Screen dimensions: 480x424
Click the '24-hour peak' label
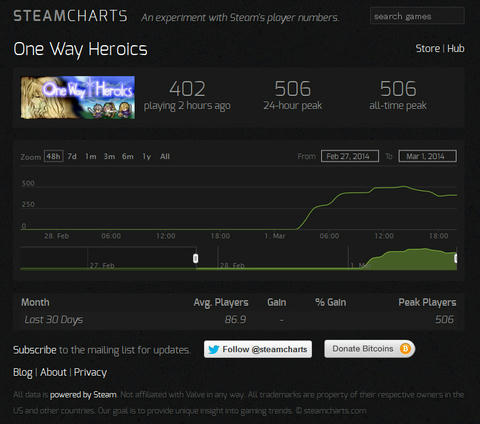[x=293, y=106]
